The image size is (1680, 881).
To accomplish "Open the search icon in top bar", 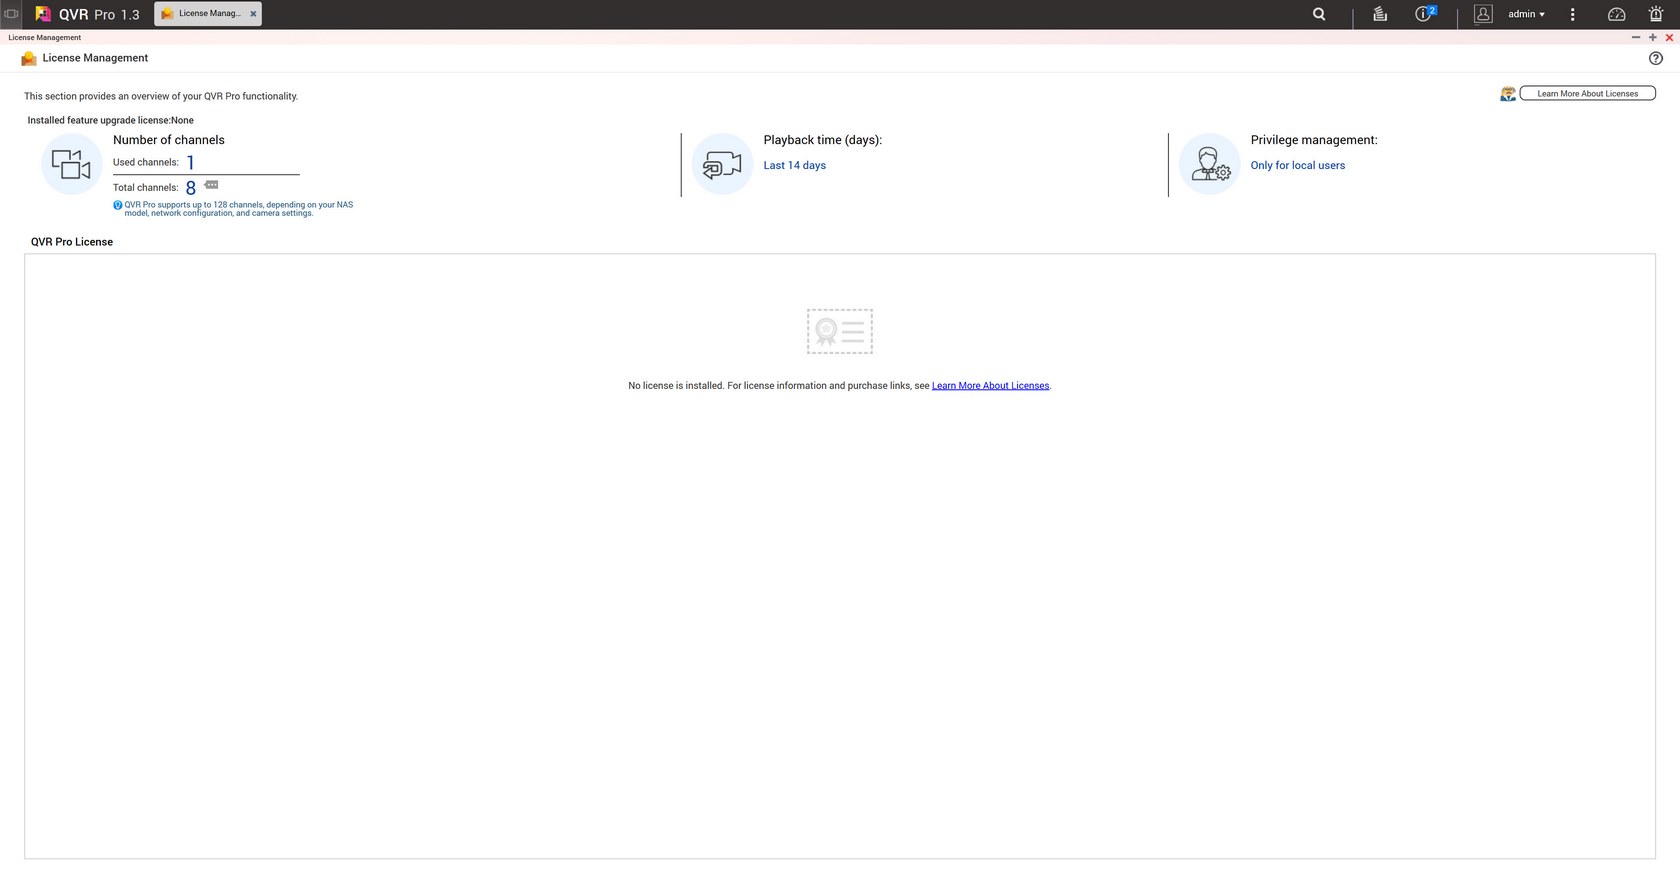I will coord(1319,14).
